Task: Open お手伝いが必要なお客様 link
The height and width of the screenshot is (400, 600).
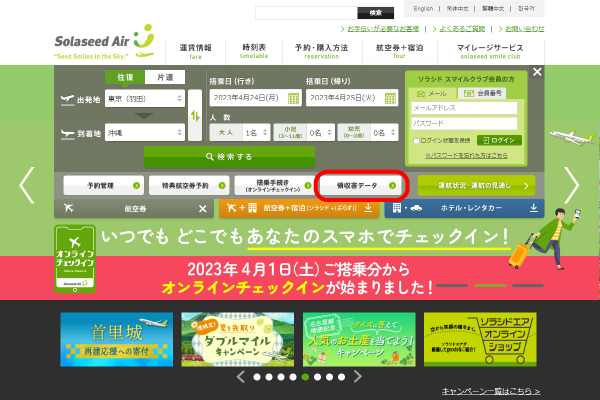Action: tap(383, 29)
